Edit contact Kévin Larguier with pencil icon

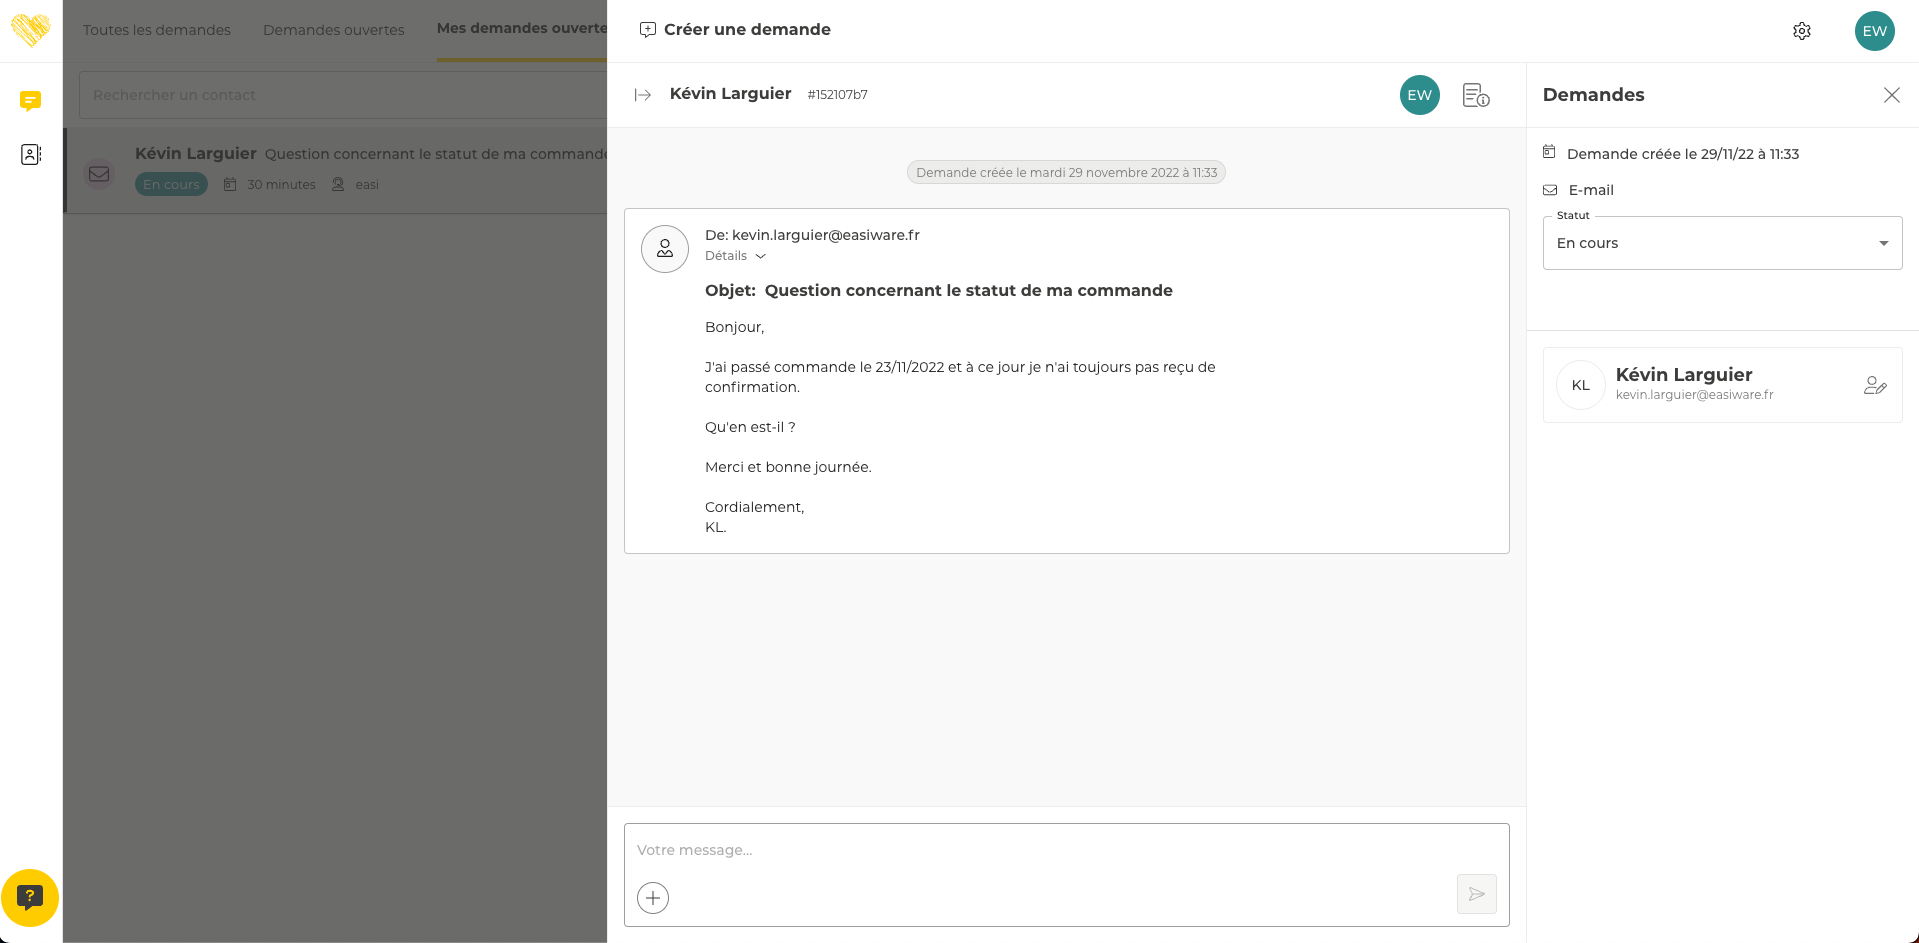1874,386
